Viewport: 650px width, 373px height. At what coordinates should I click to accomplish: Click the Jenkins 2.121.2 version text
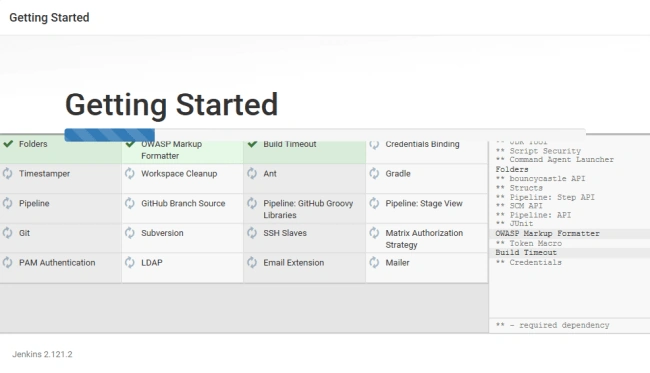pyautogui.click(x=42, y=354)
